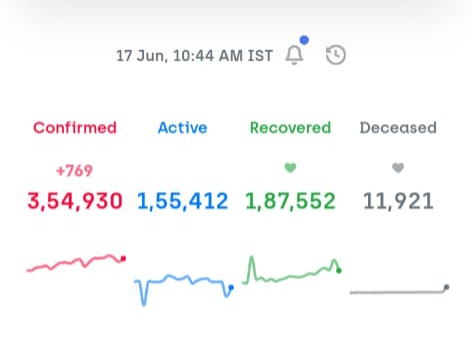The width and height of the screenshot is (472, 361).
Task: Click the 3,54,930 confirmed count
Action: [x=75, y=201]
